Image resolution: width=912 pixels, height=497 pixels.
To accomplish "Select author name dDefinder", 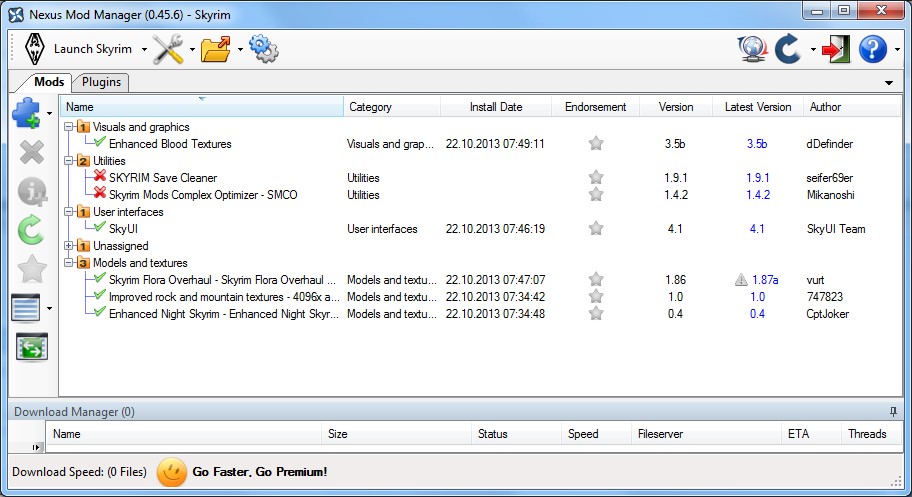I will pos(829,144).
